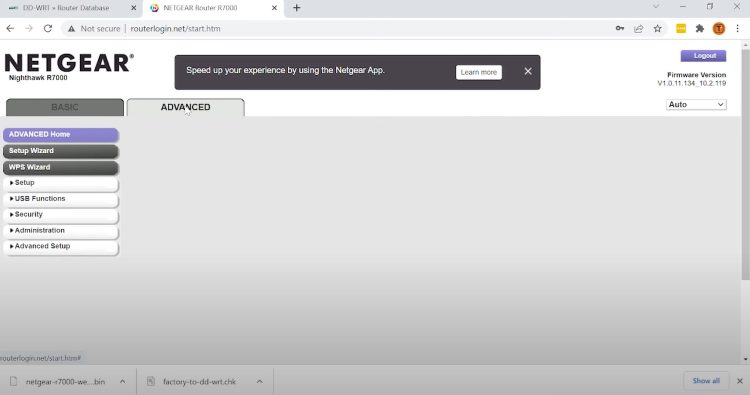Viewport: 750px width, 395px height.
Task: Open options for netgear-r7000 .bin download
Action: point(122,382)
